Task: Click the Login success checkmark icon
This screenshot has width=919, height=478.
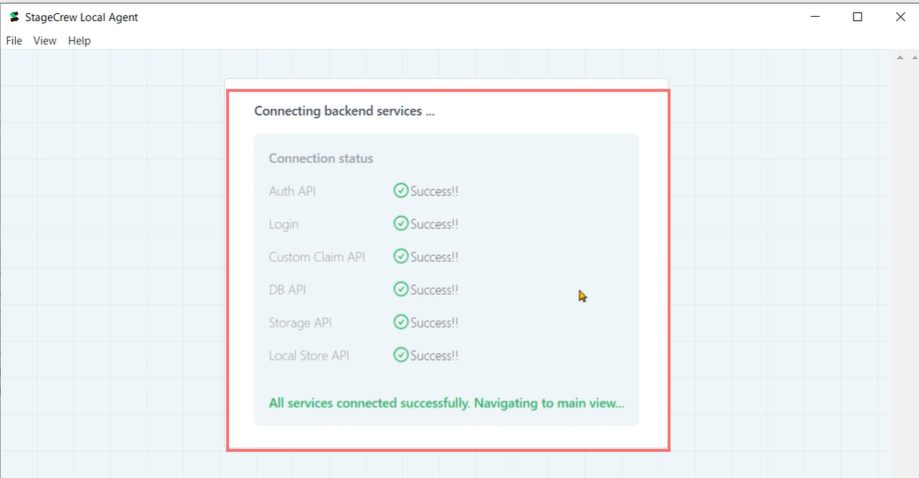Action: click(x=401, y=224)
